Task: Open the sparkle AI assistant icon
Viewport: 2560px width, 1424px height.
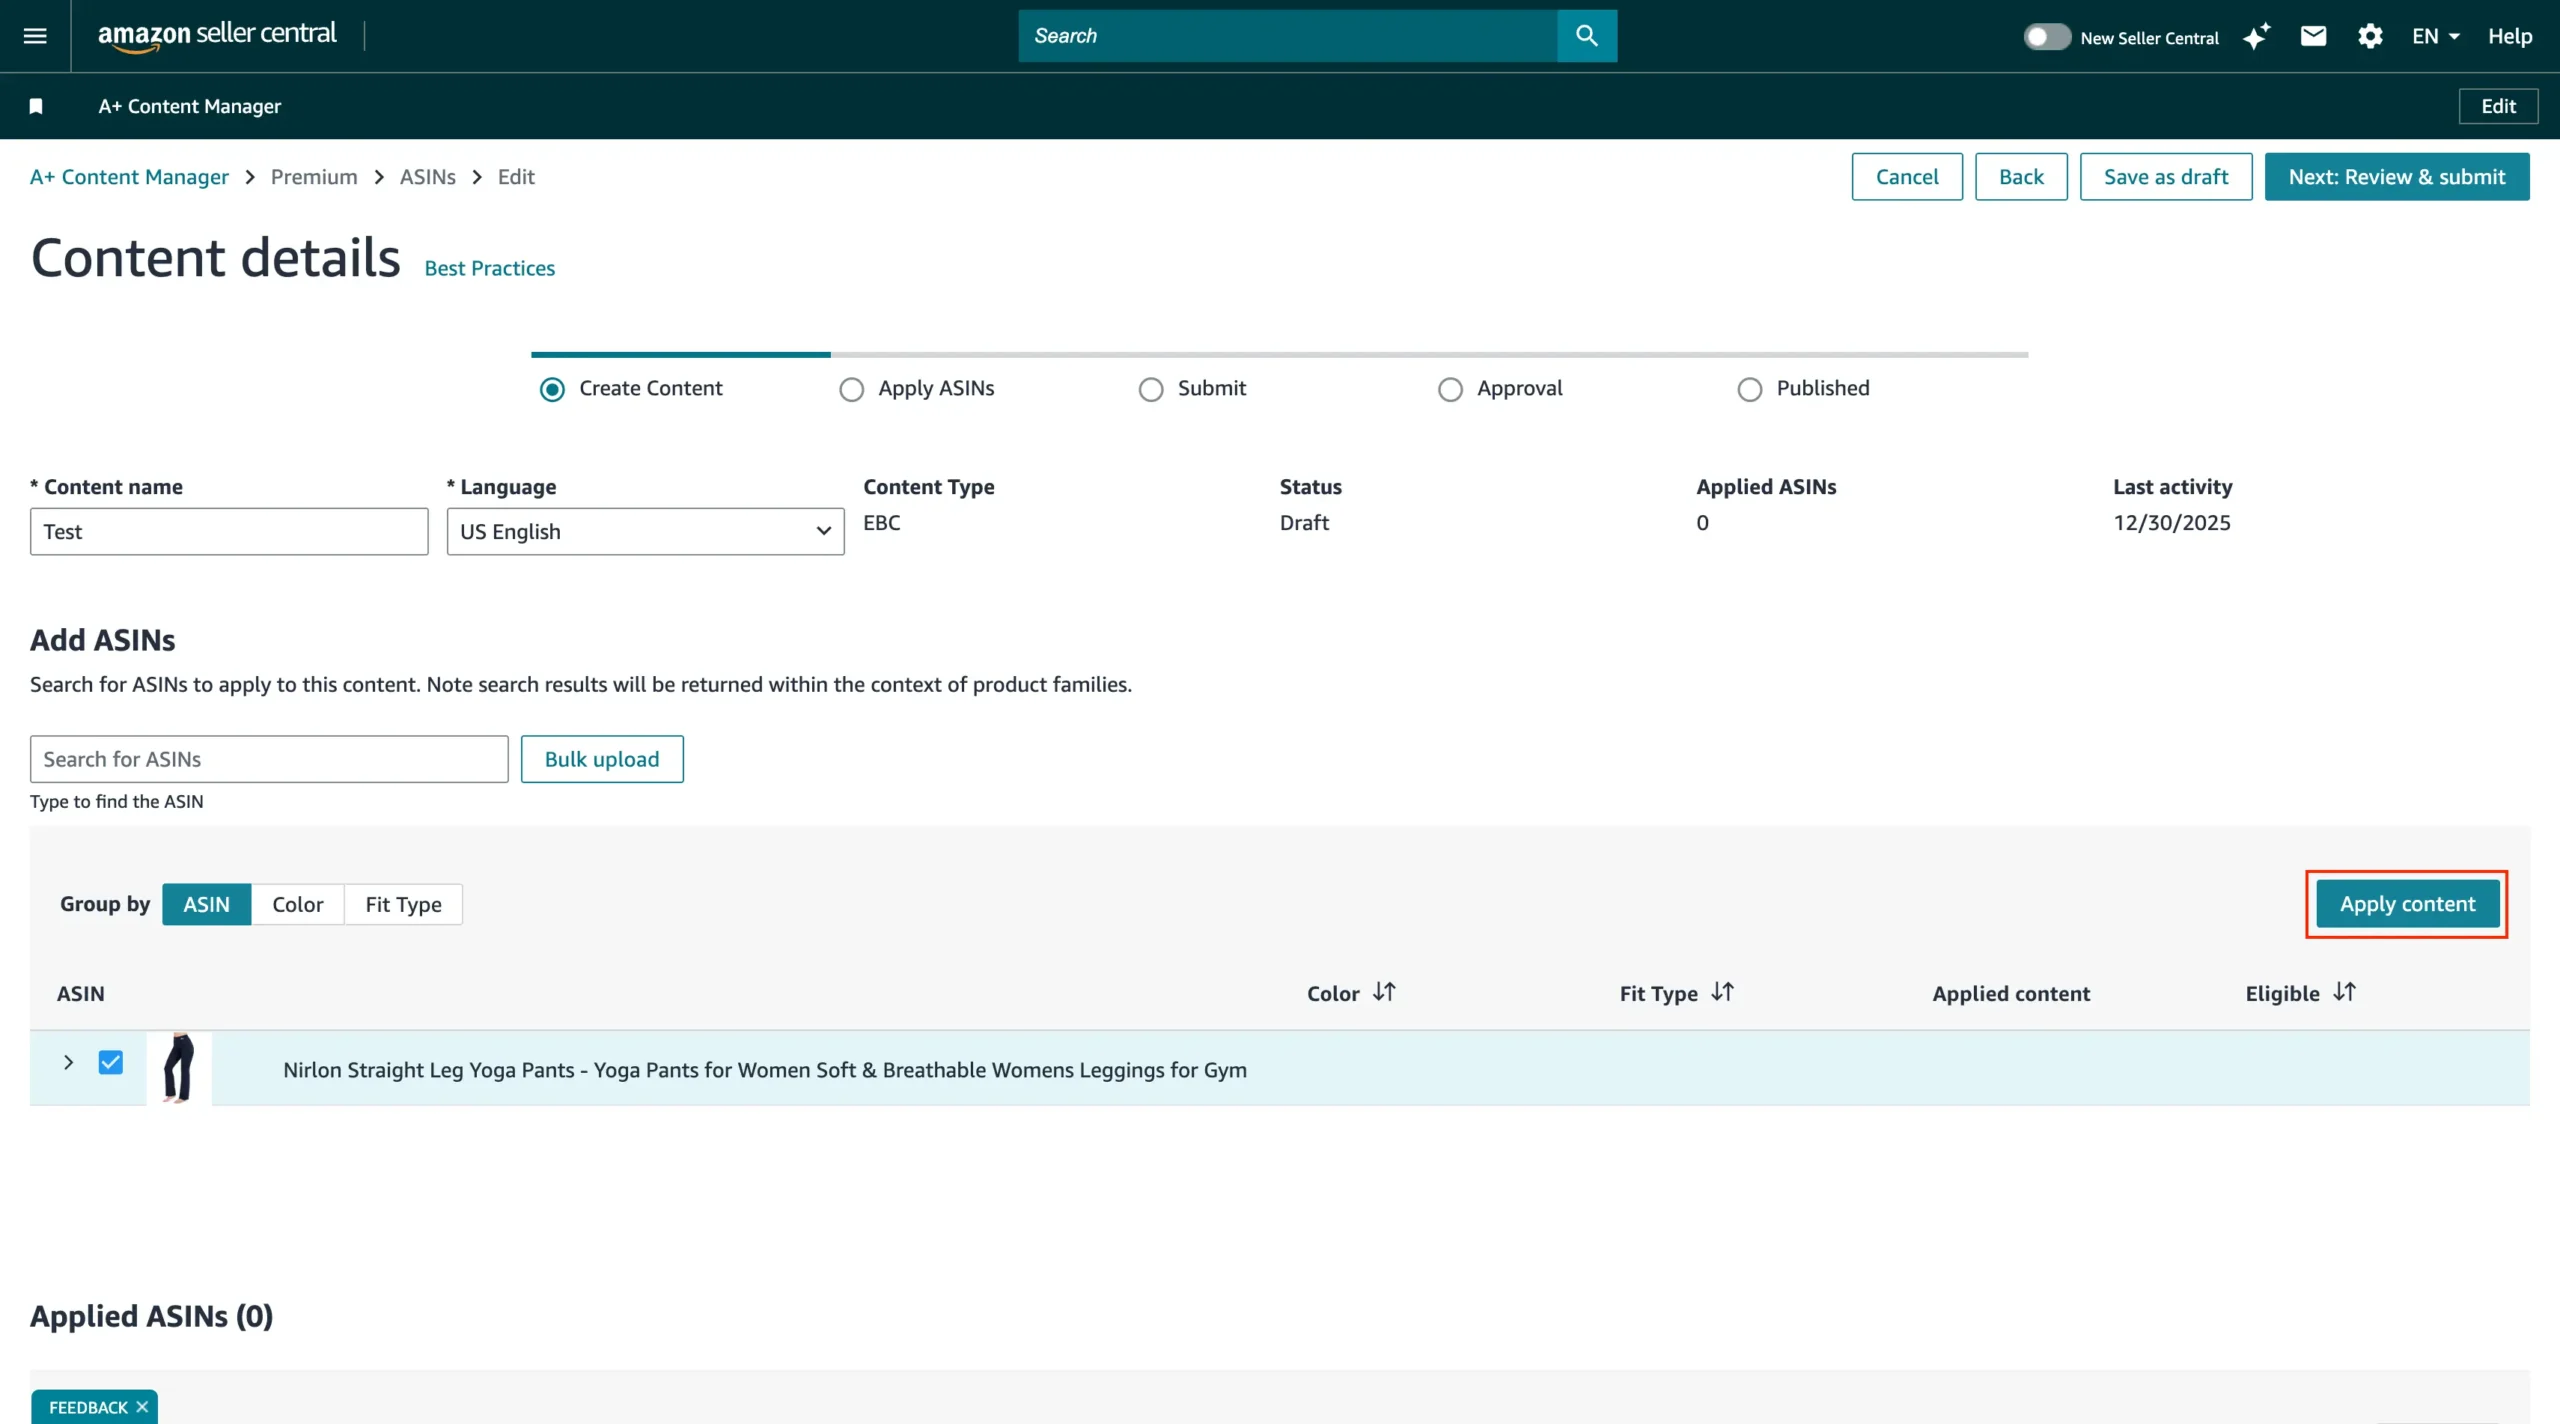Action: point(2256,37)
